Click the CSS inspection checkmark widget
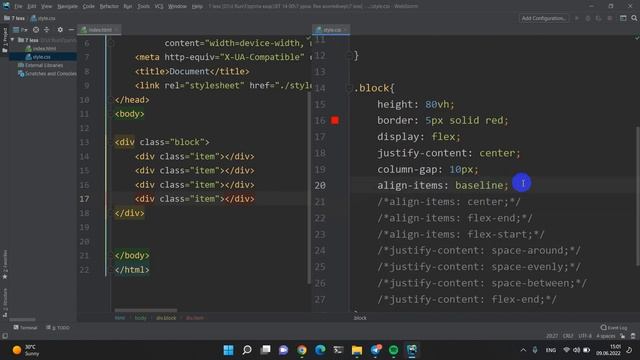640x360 pixels. pos(636,38)
